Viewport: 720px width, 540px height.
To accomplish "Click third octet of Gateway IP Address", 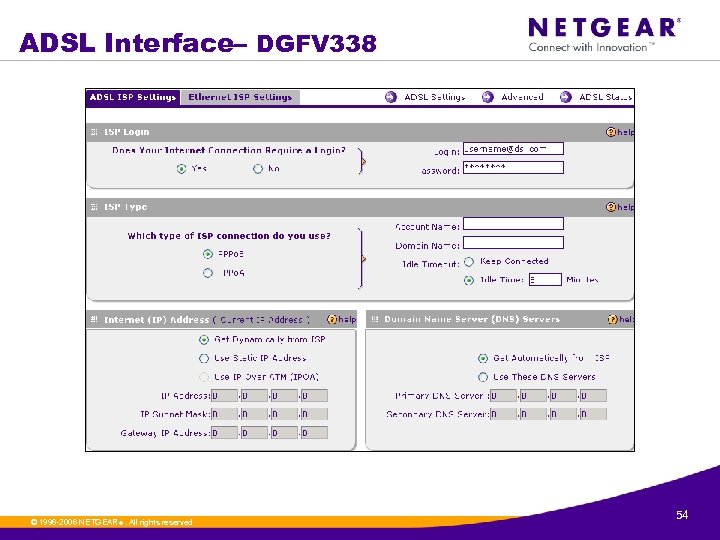I will (284, 433).
